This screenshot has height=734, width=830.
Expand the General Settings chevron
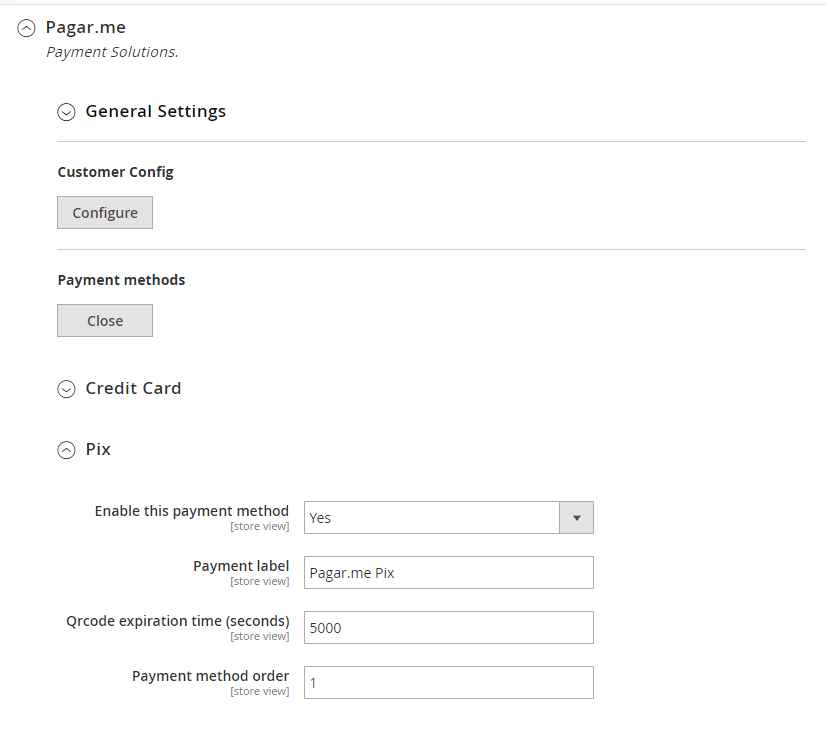point(66,112)
